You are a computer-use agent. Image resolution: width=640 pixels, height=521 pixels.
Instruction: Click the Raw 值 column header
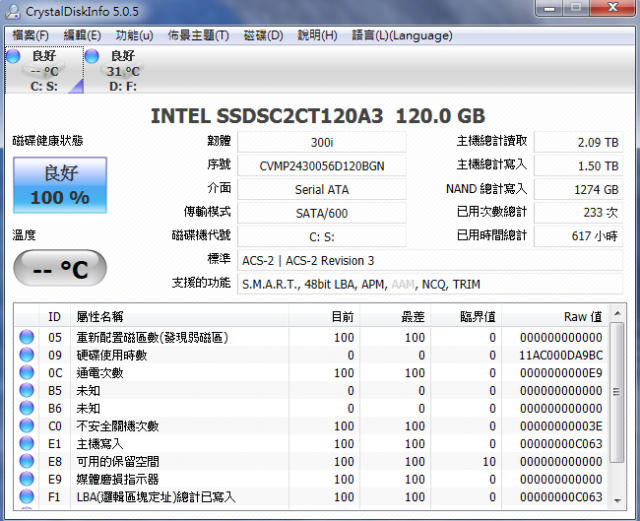pyautogui.click(x=555, y=316)
